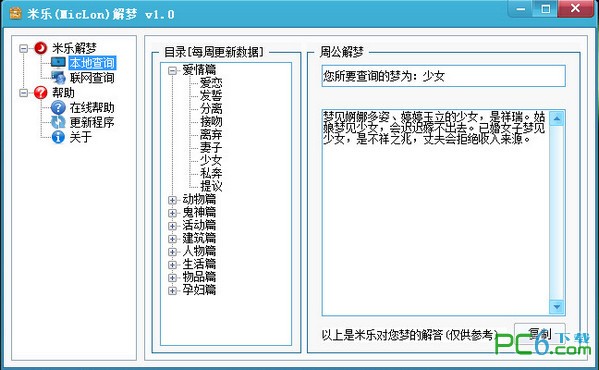The image size is (599, 370).
Task: Expand the 生活篇 category
Action: [172, 265]
